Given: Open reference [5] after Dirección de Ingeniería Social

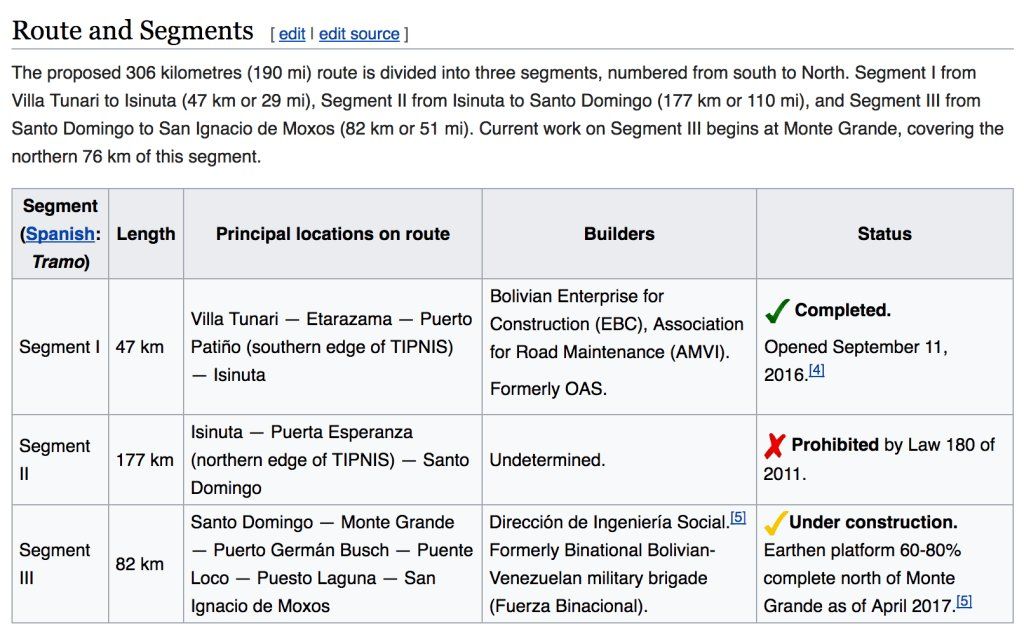Looking at the screenshot, I should click(738, 518).
